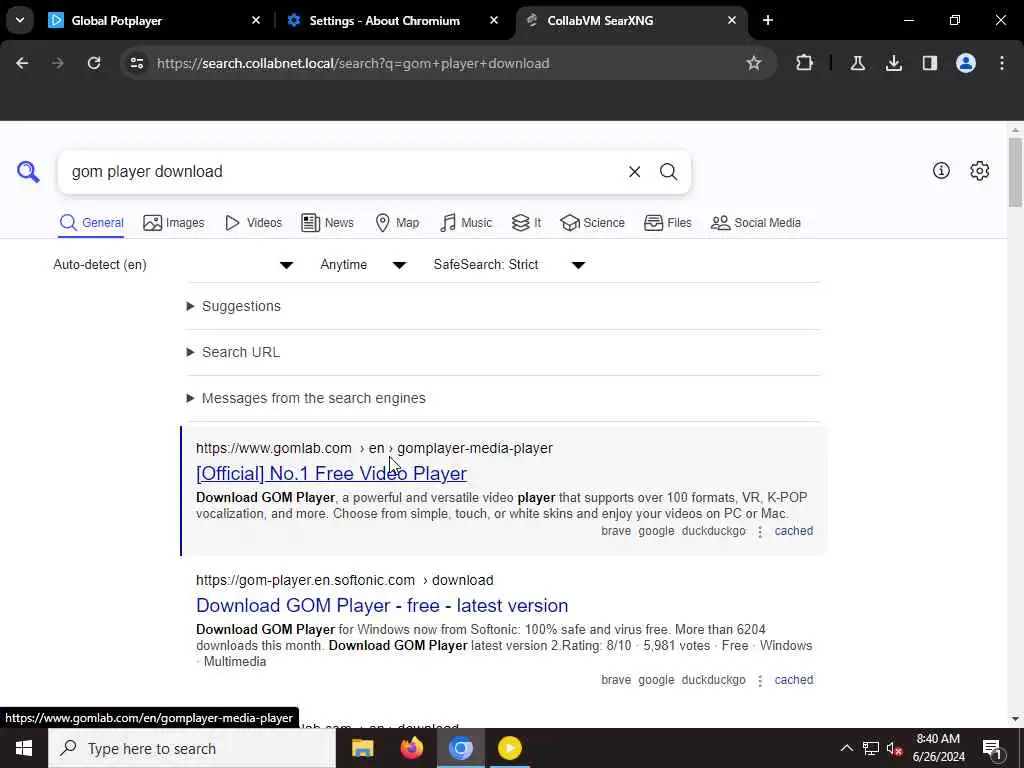Switch to Images search category

[174, 223]
